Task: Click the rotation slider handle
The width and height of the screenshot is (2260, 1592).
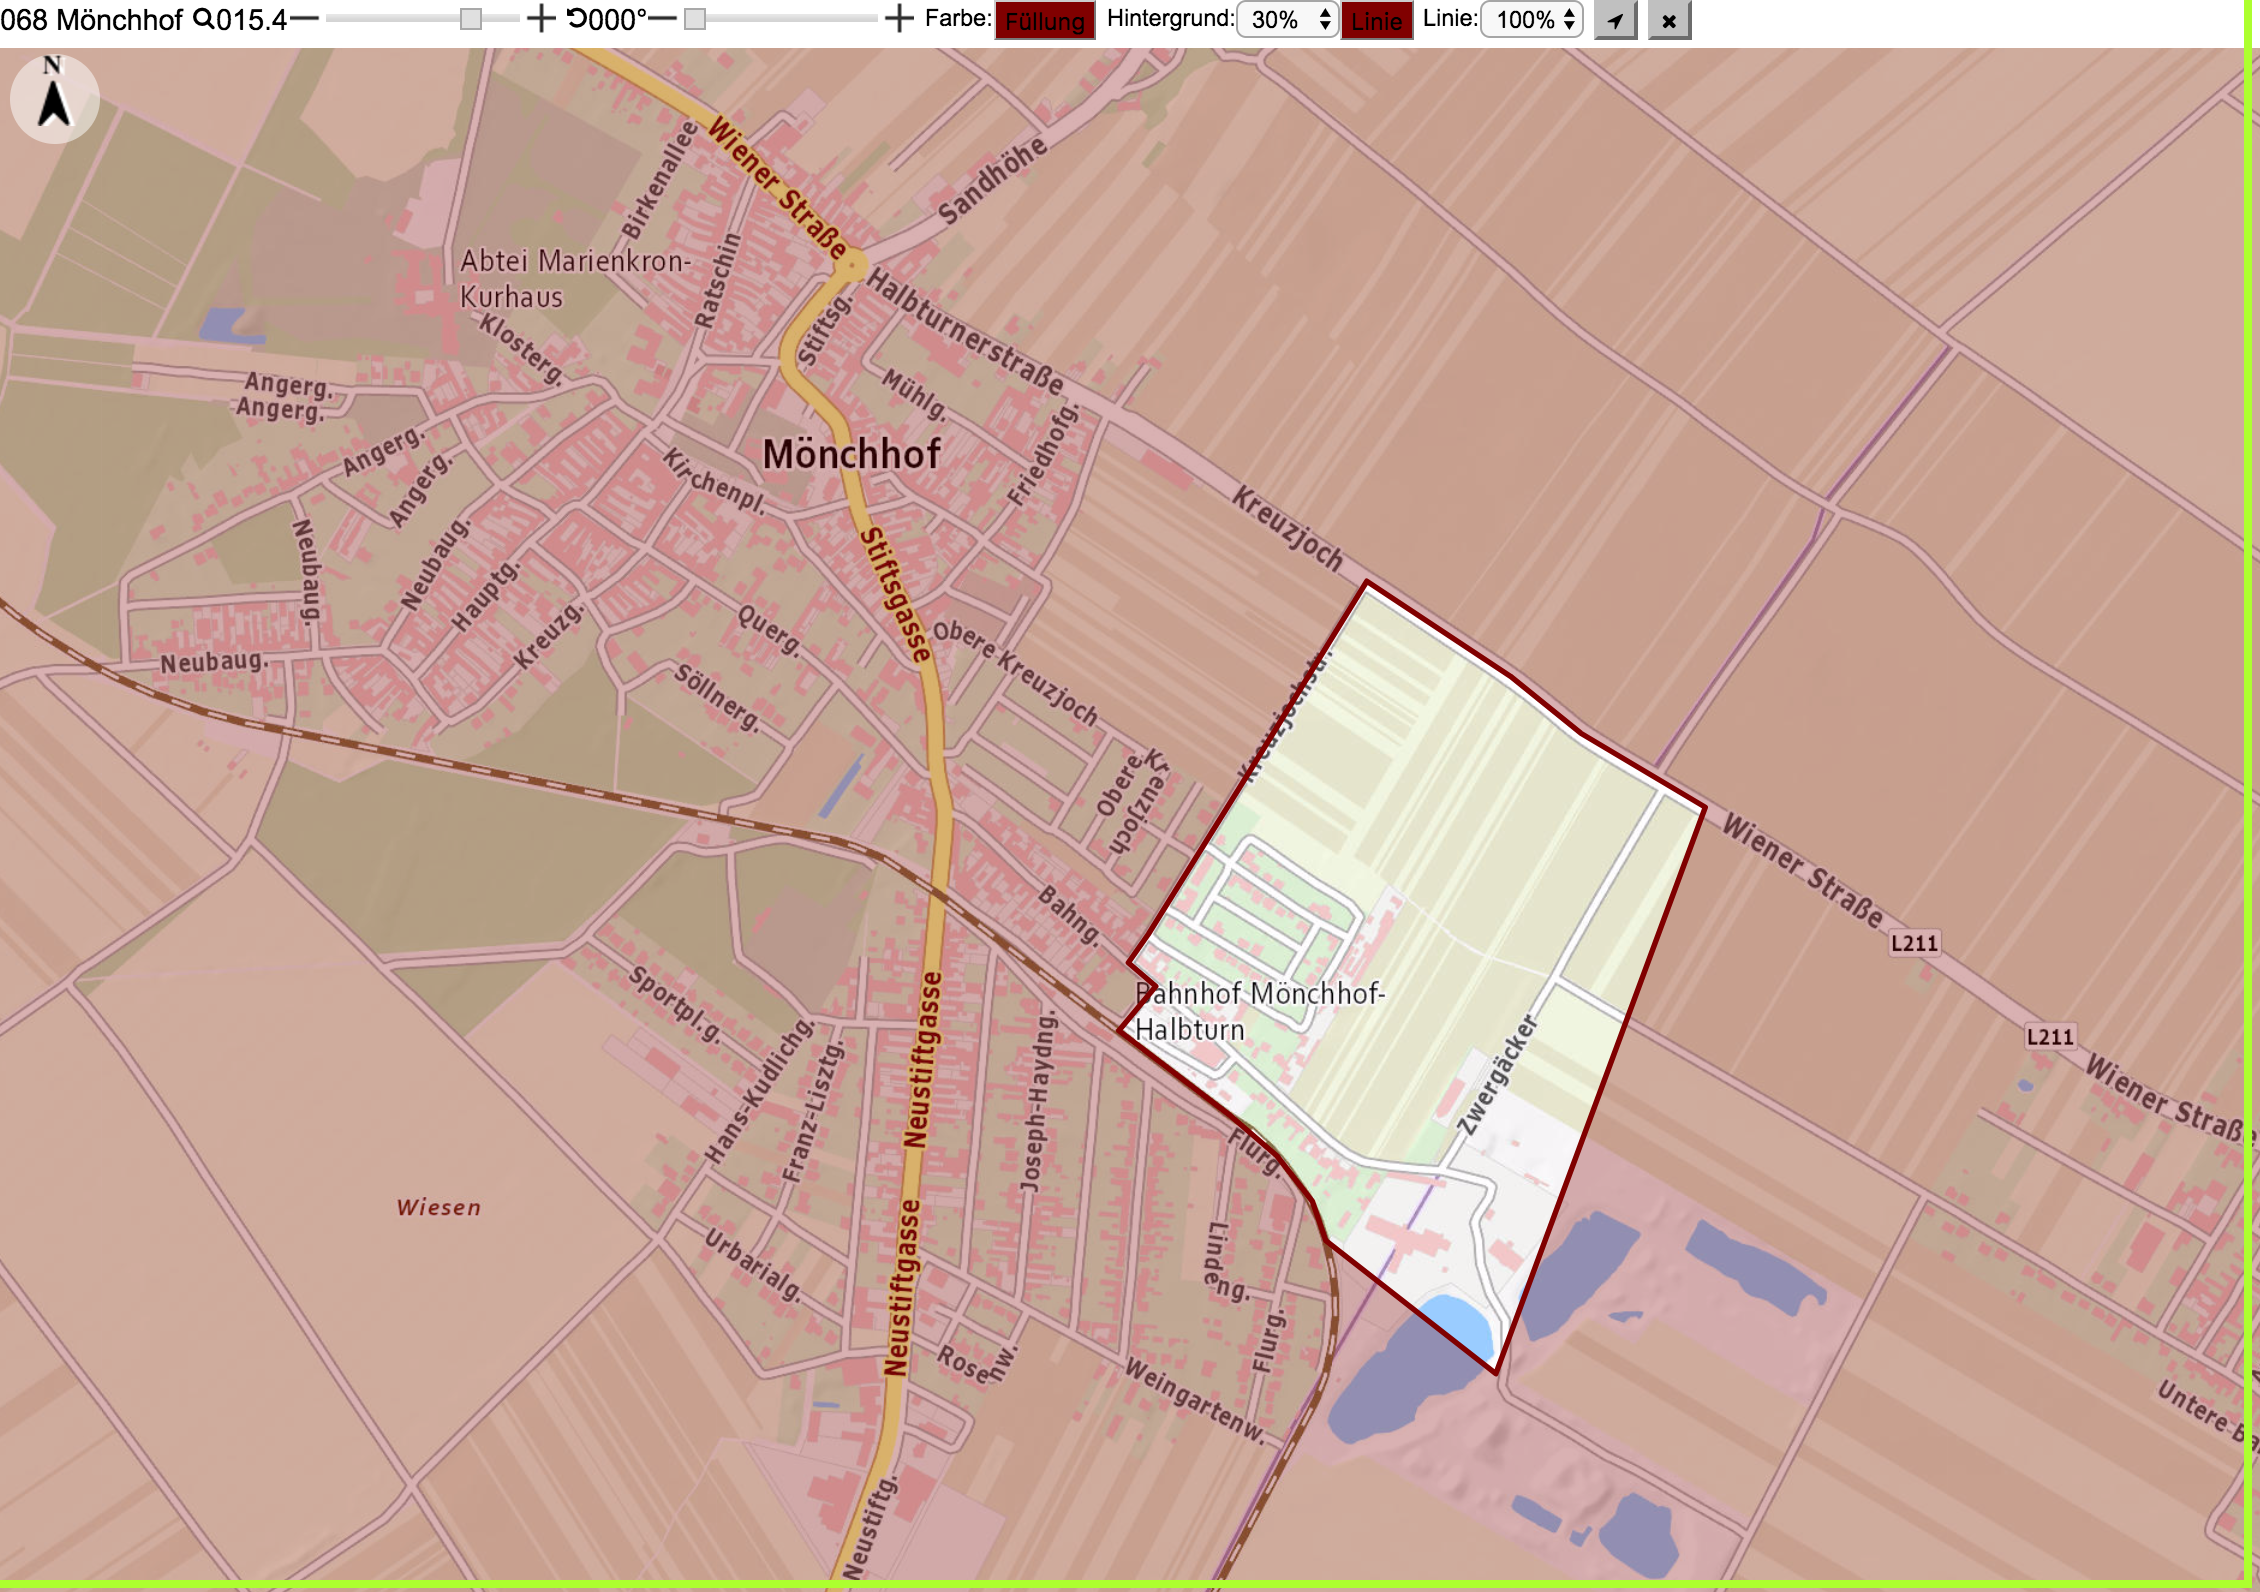Action: (695, 19)
